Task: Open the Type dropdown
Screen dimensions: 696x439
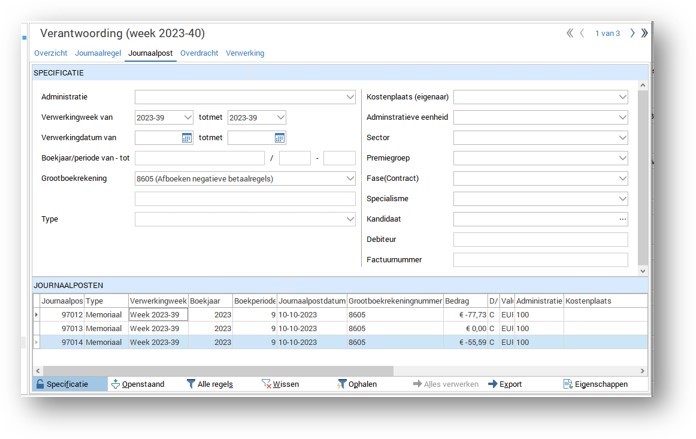Action: point(350,219)
